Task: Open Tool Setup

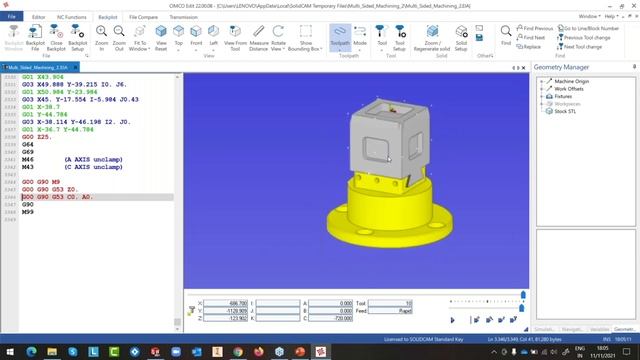Action: 400,37
